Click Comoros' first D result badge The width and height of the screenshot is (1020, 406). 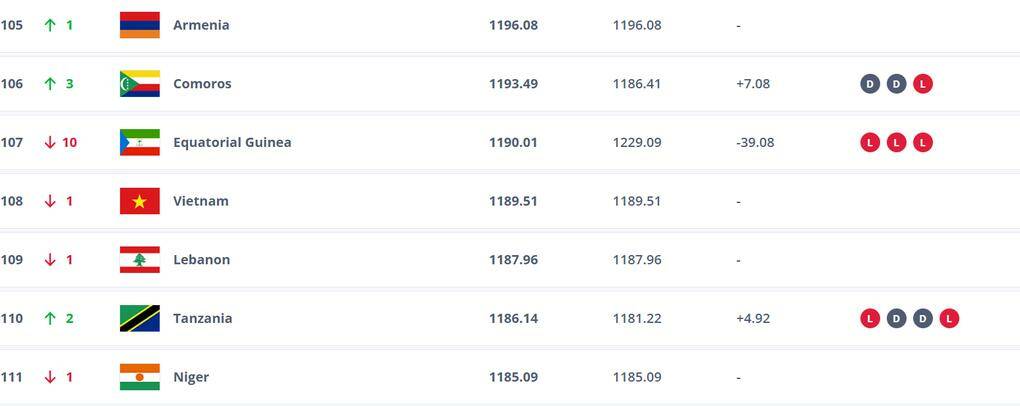tap(870, 84)
